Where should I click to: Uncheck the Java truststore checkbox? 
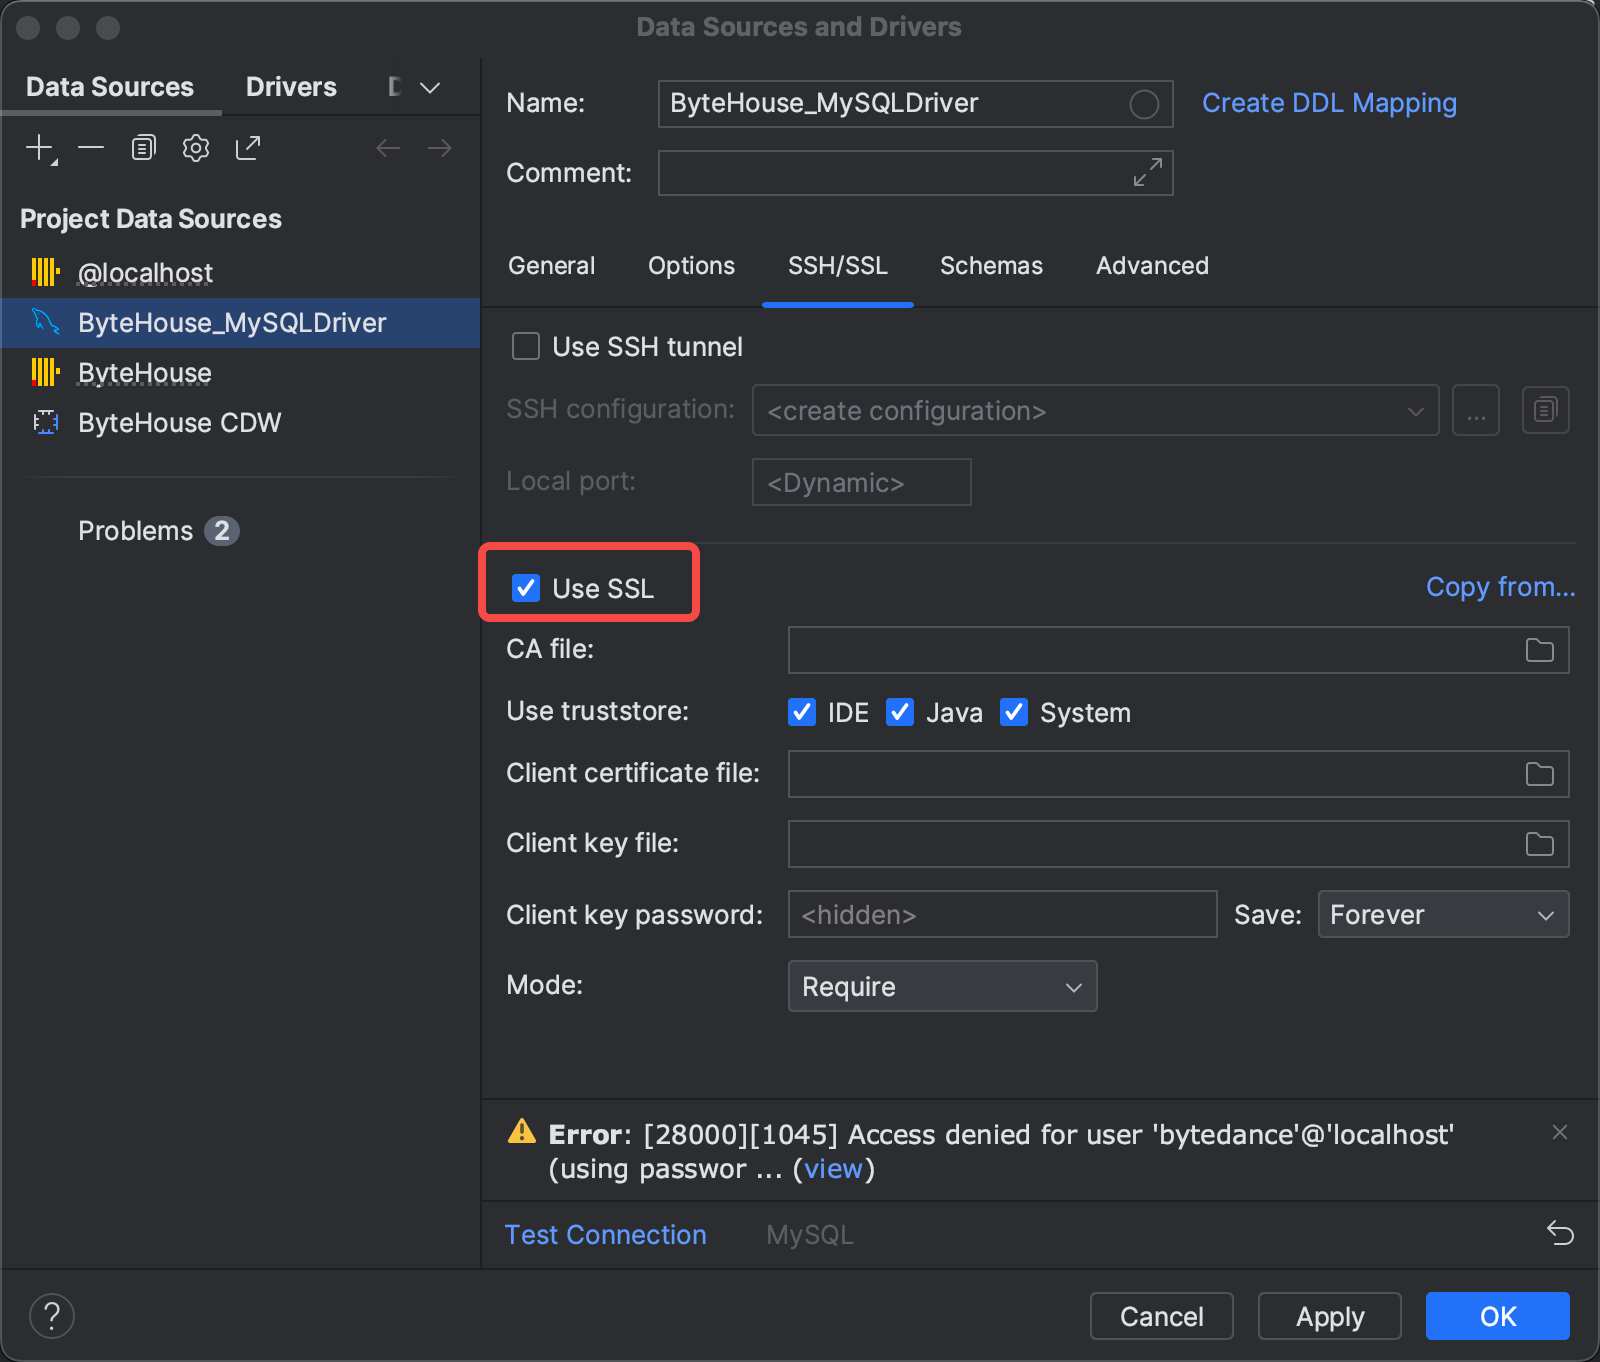pyautogui.click(x=900, y=712)
